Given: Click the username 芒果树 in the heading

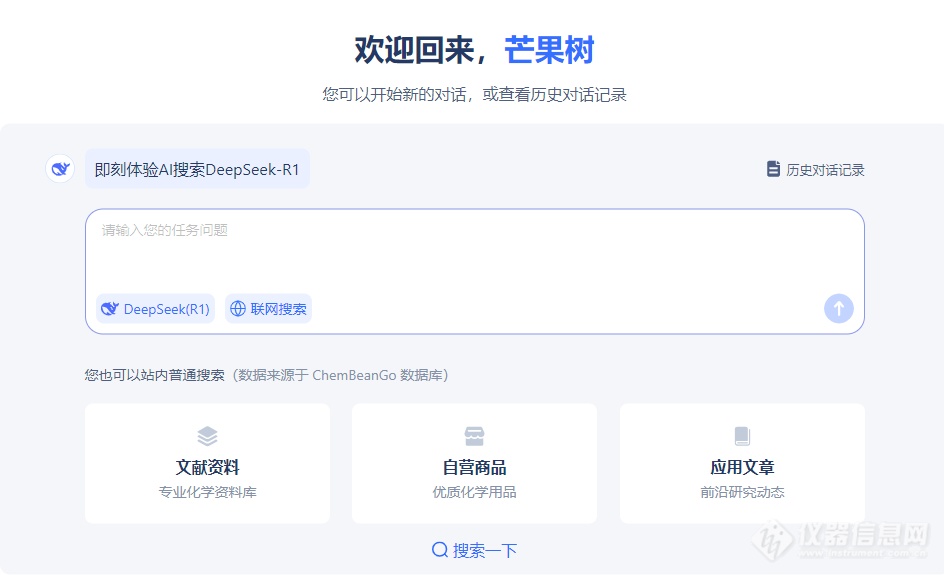Looking at the screenshot, I should (x=549, y=50).
